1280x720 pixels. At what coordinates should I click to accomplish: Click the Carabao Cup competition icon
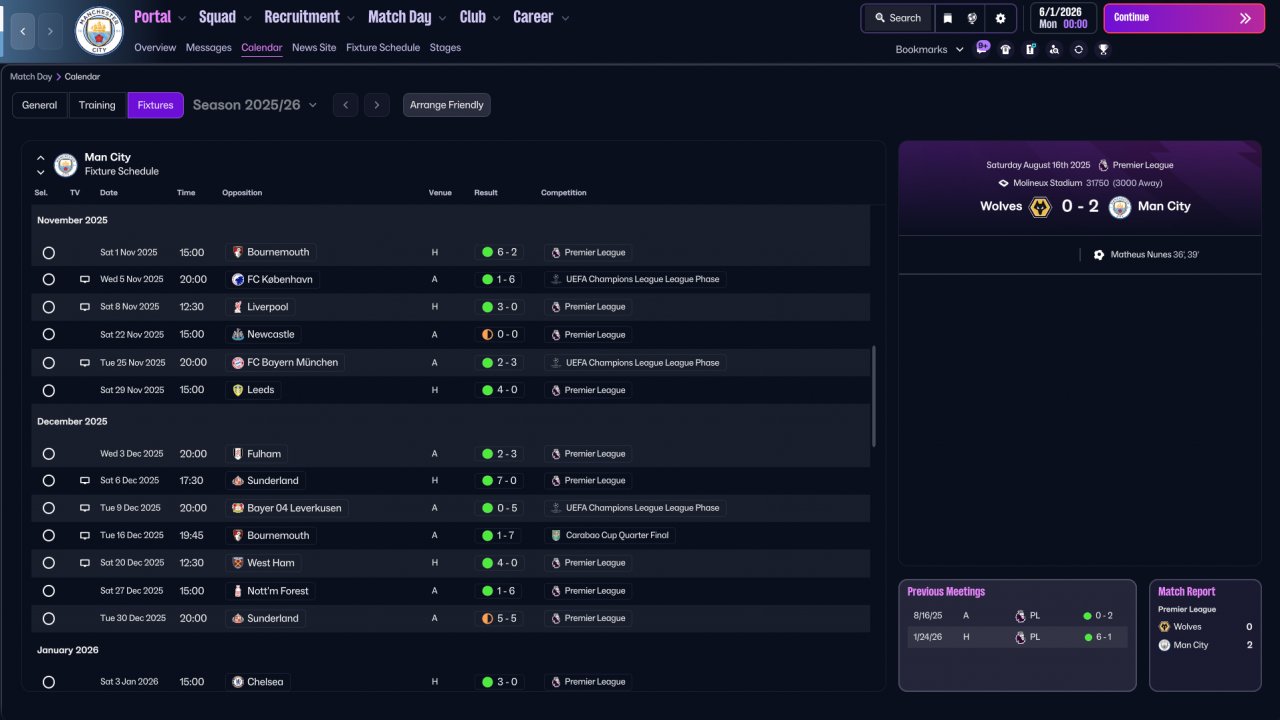coord(556,536)
